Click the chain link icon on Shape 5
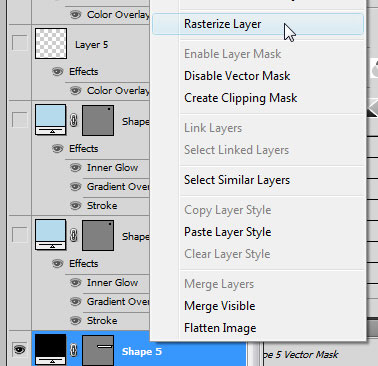 tap(74, 350)
